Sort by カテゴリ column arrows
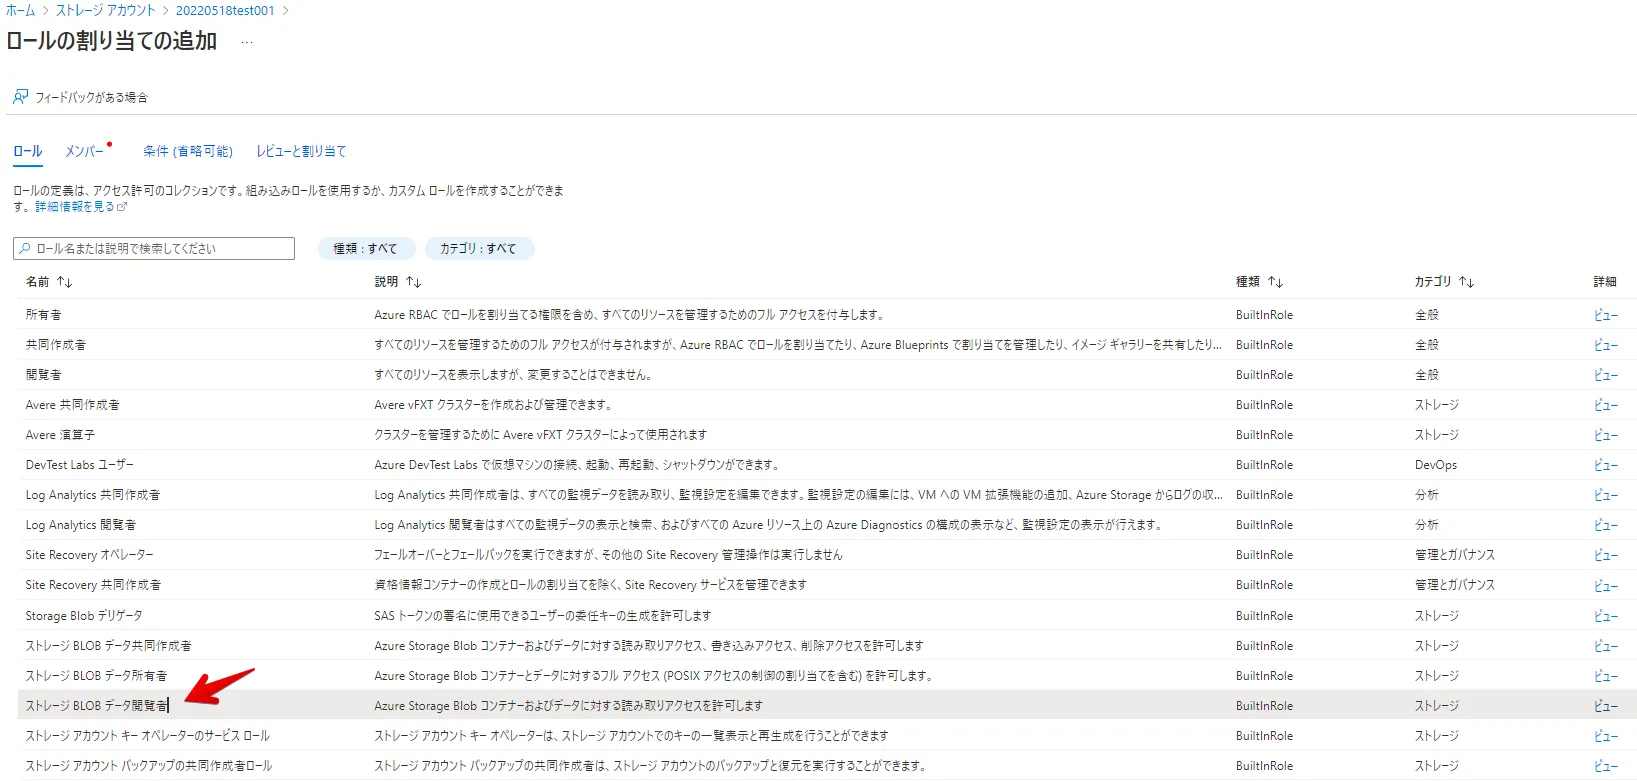This screenshot has height=781, width=1637. [x=1466, y=282]
